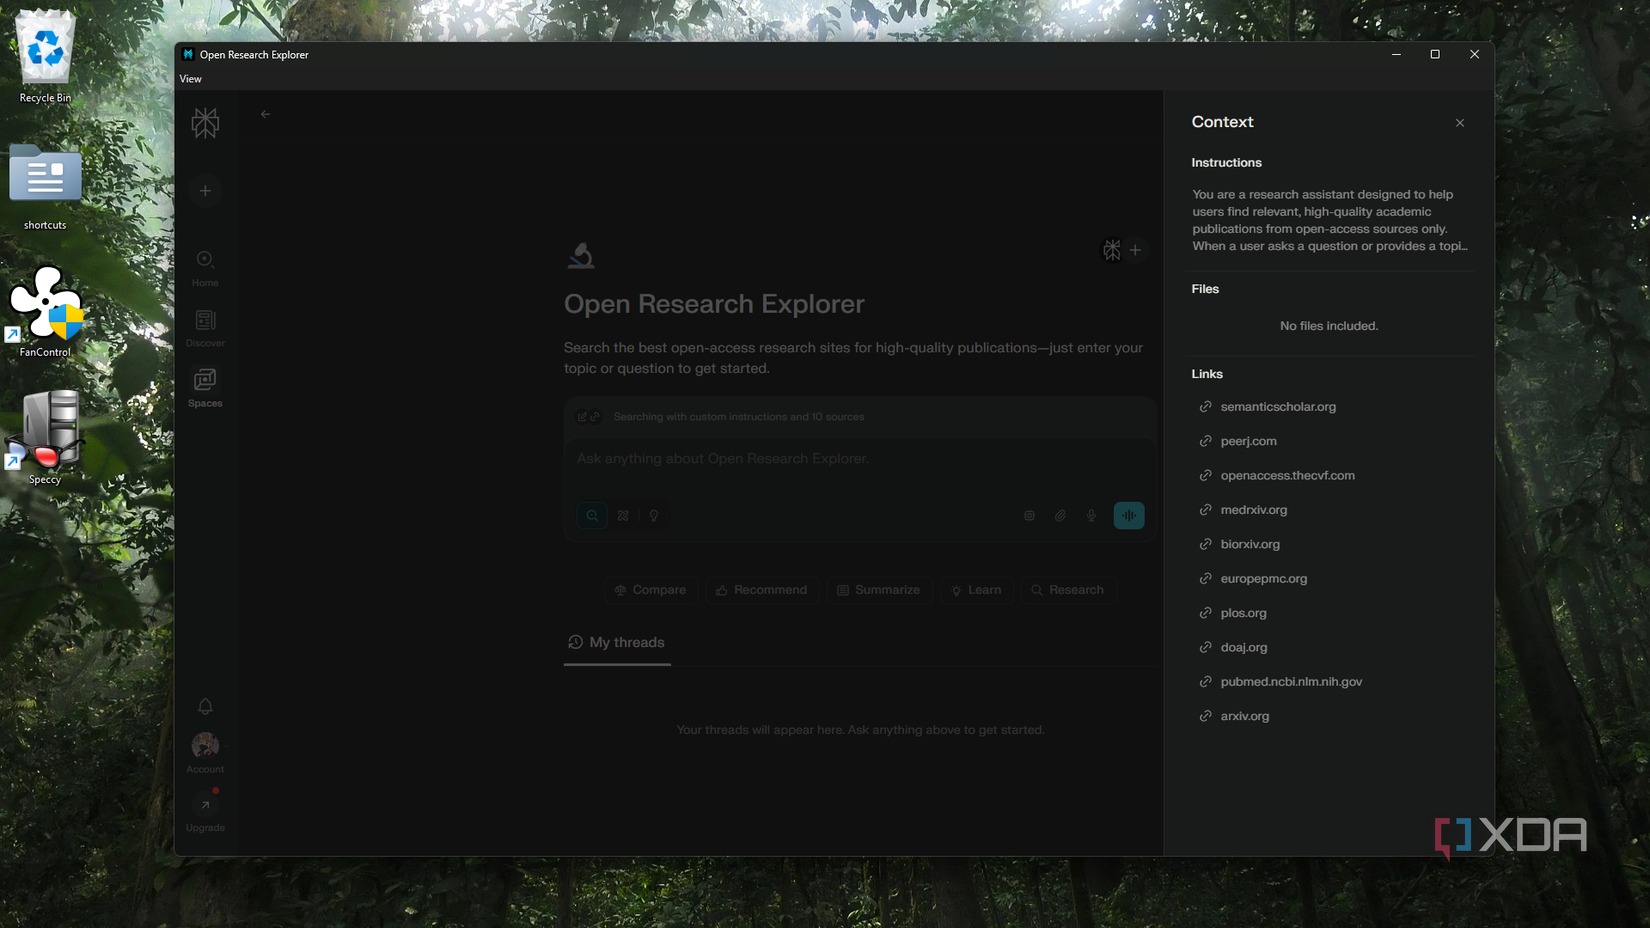
Task: Enable the lightbulb reasoning mode
Action: [x=654, y=515]
